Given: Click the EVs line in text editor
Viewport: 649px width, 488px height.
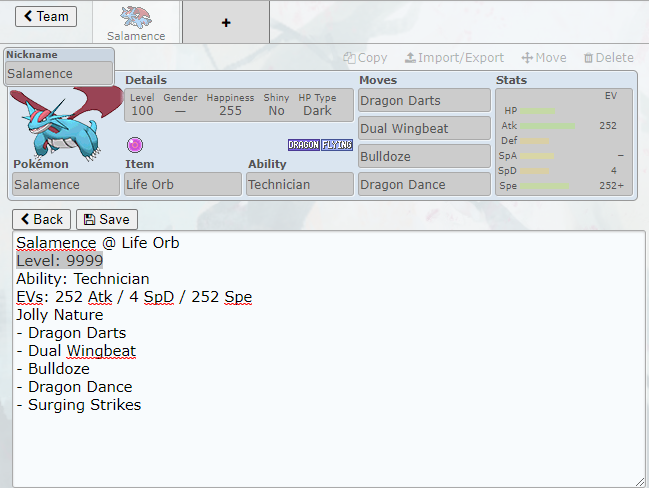Looking at the screenshot, I should click(x=134, y=297).
